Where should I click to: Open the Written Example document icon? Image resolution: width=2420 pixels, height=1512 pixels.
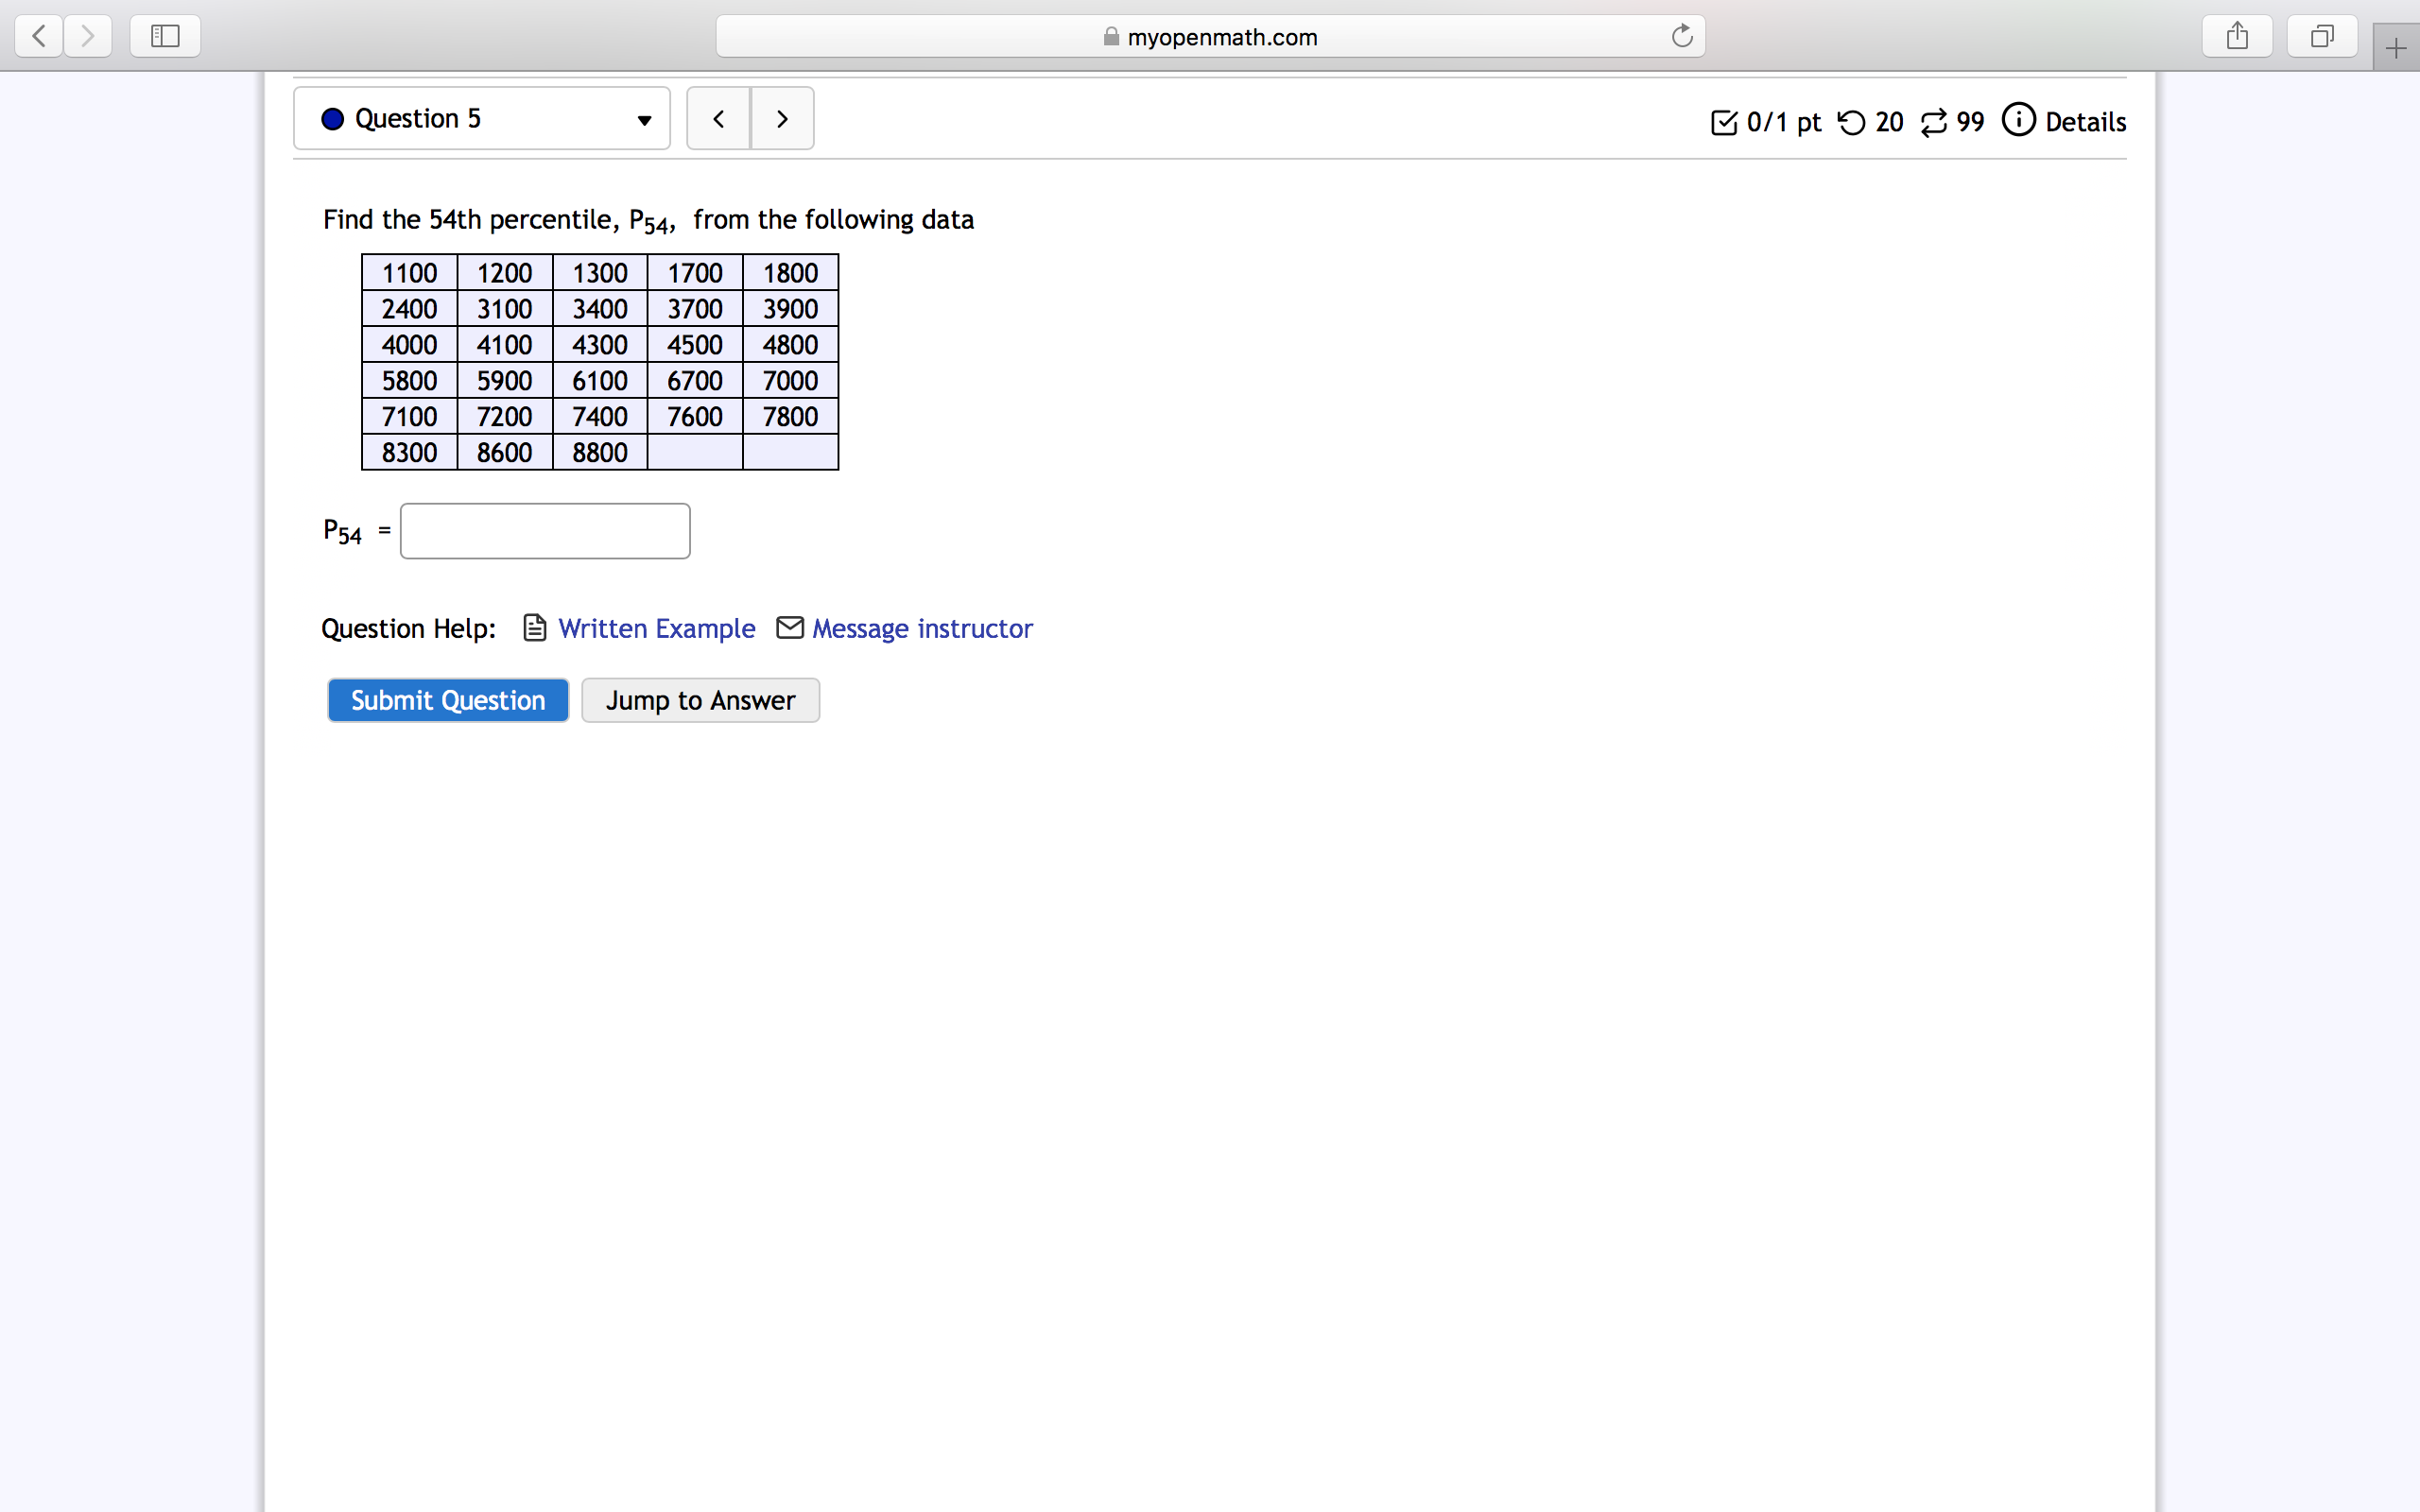coord(535,627)
